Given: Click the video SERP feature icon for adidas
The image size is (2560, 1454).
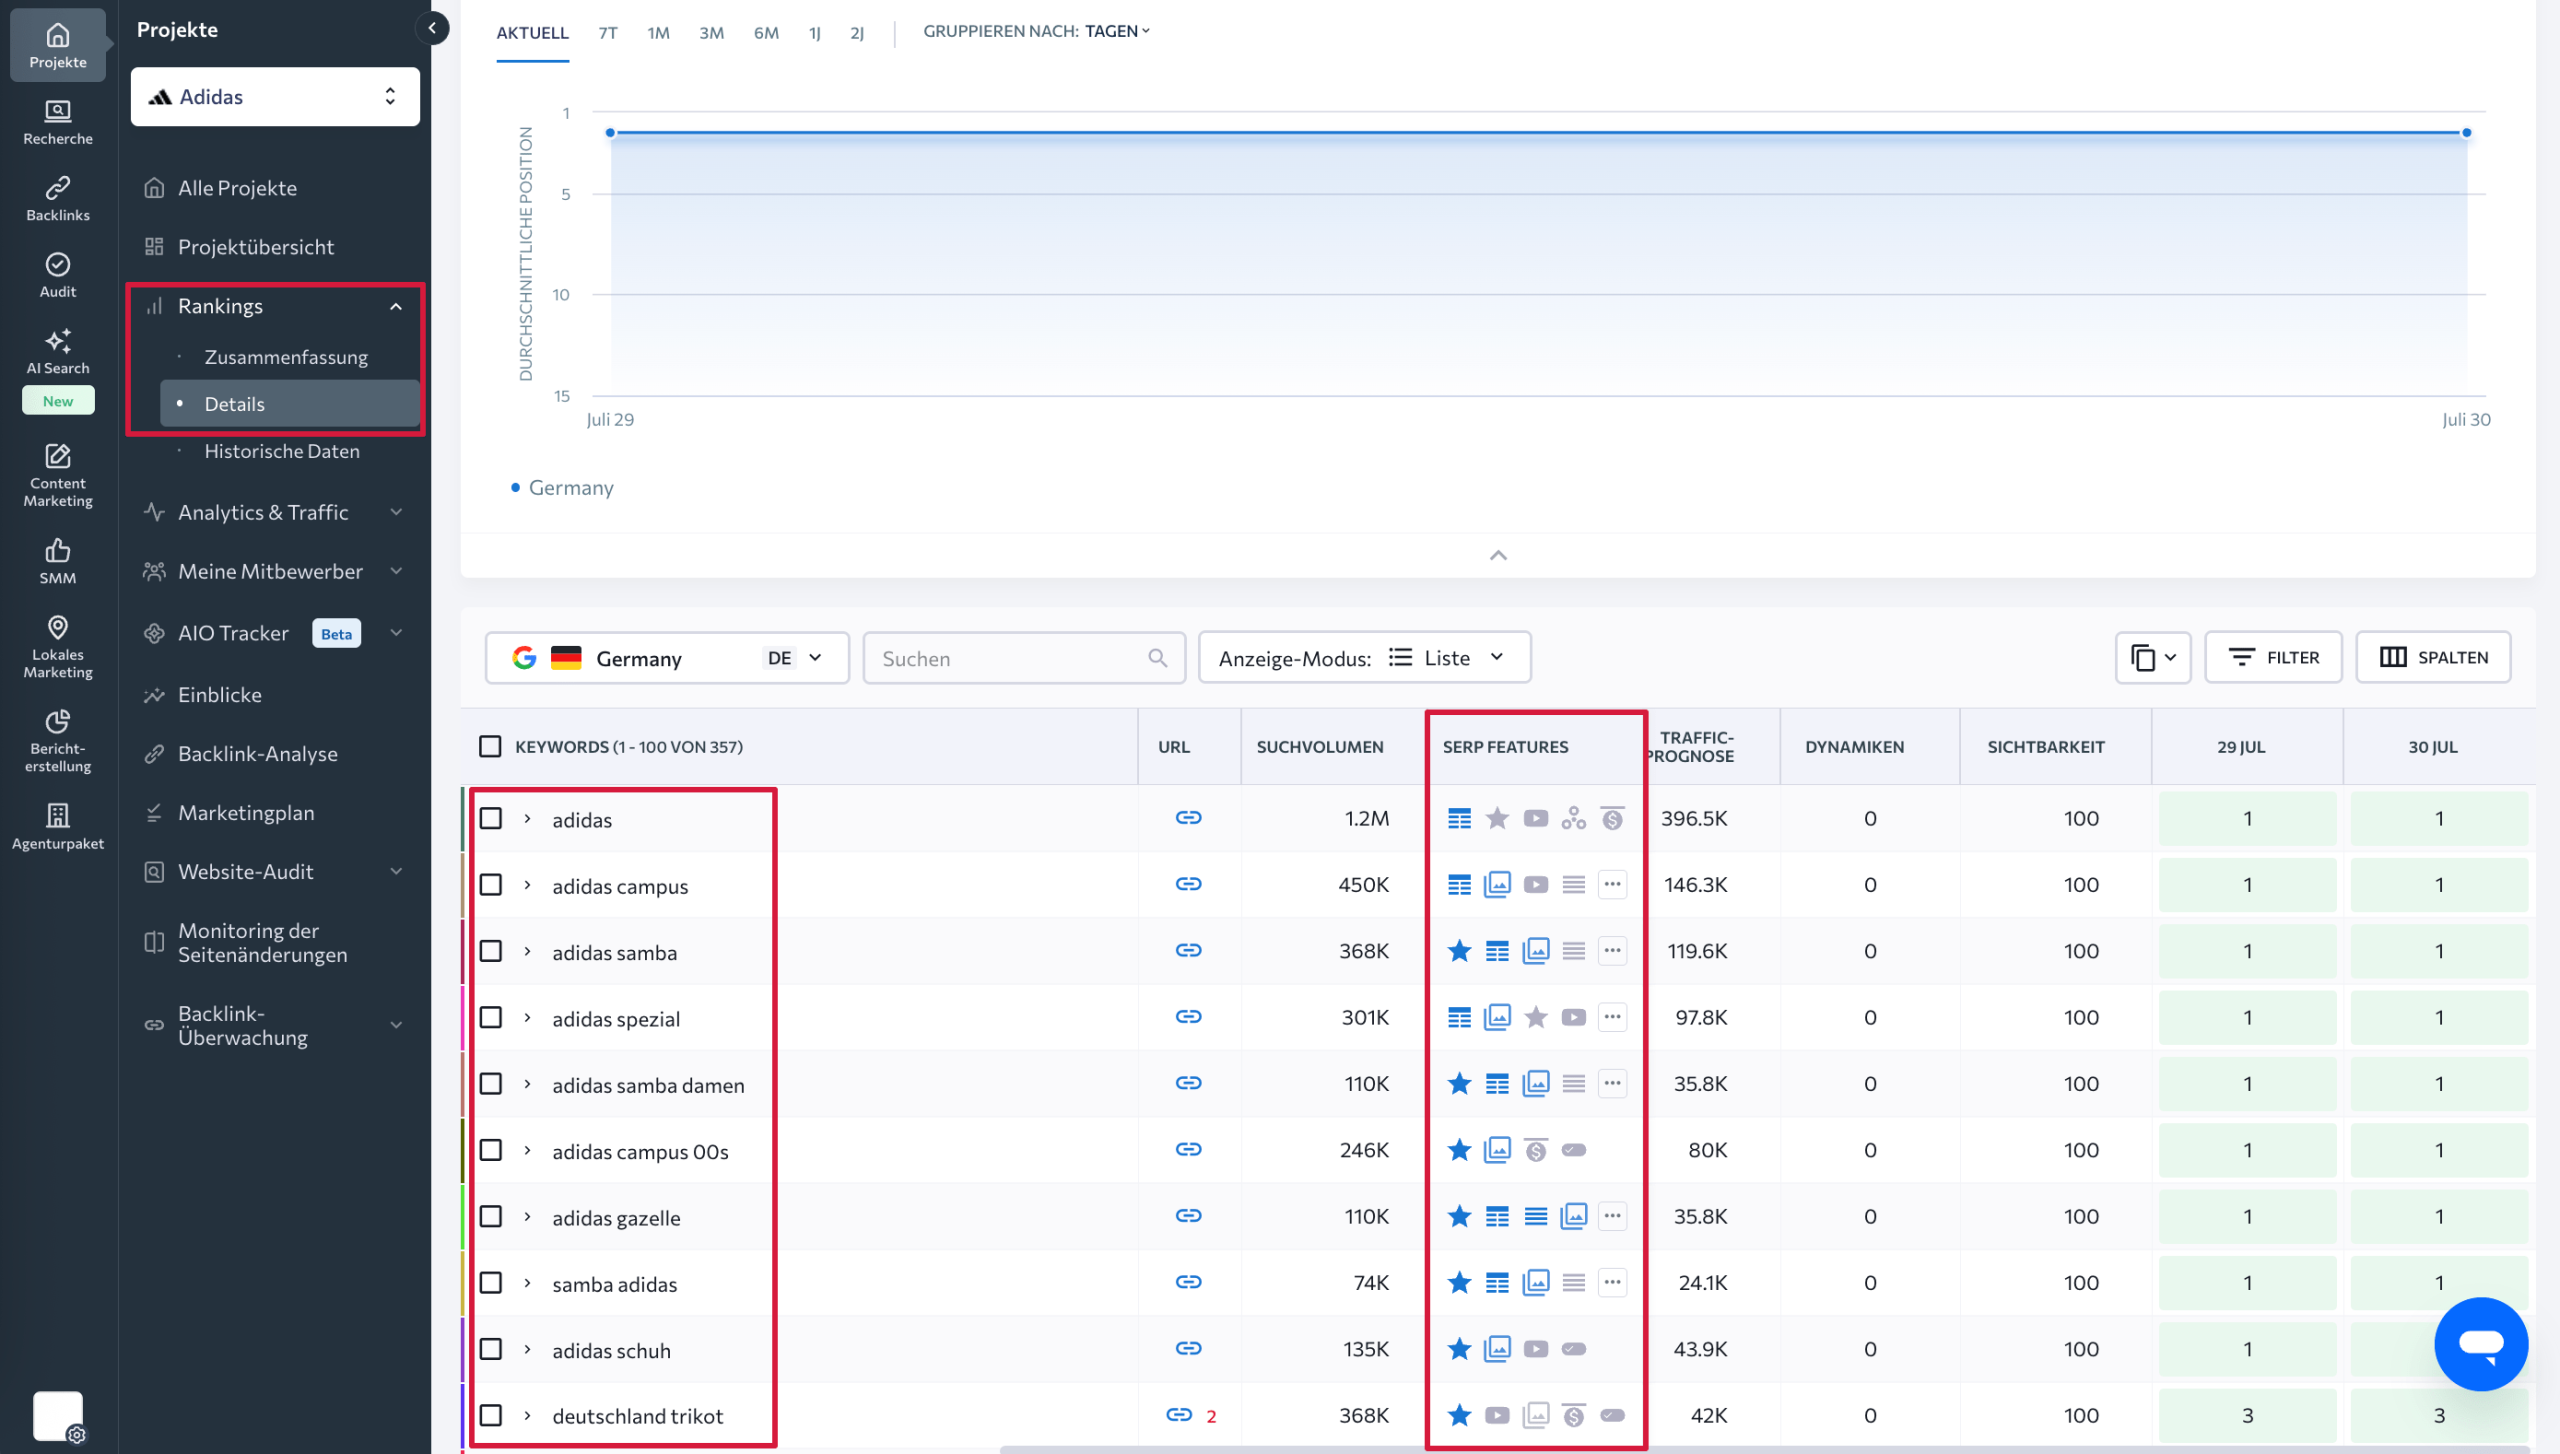Looking at the screenshot, I should (1535, 818).
